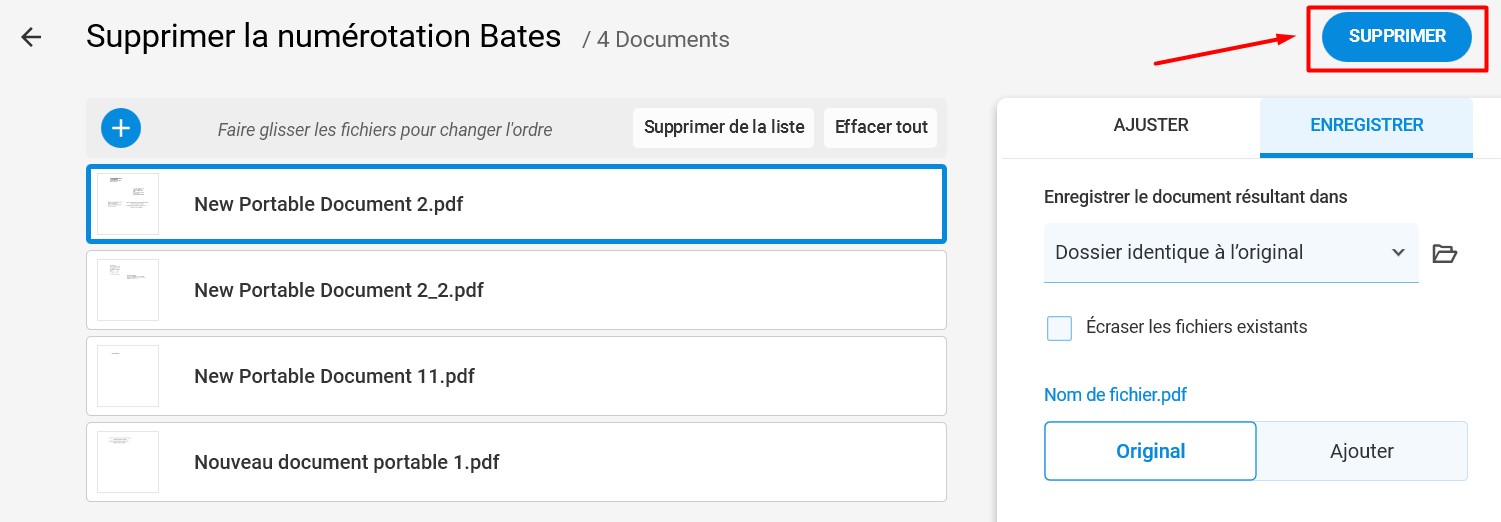Select New Portable Document 2_2.pdf row

tap(516, 290)
